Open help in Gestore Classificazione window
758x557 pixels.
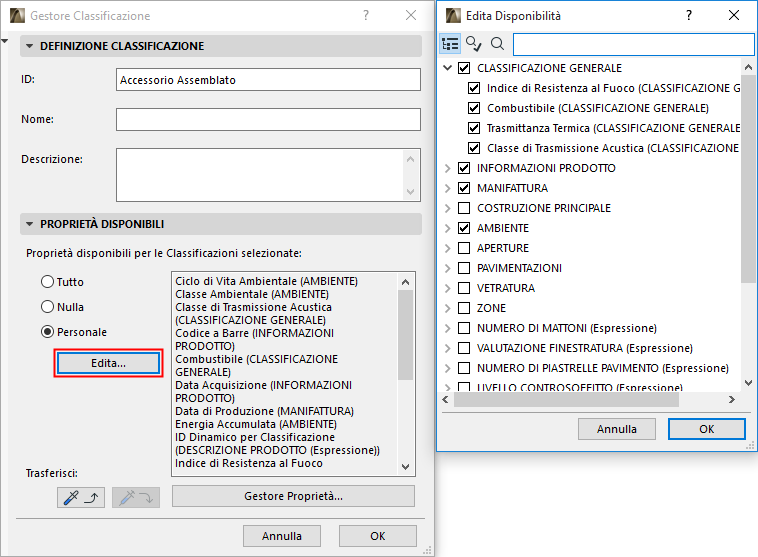point(366,15)
